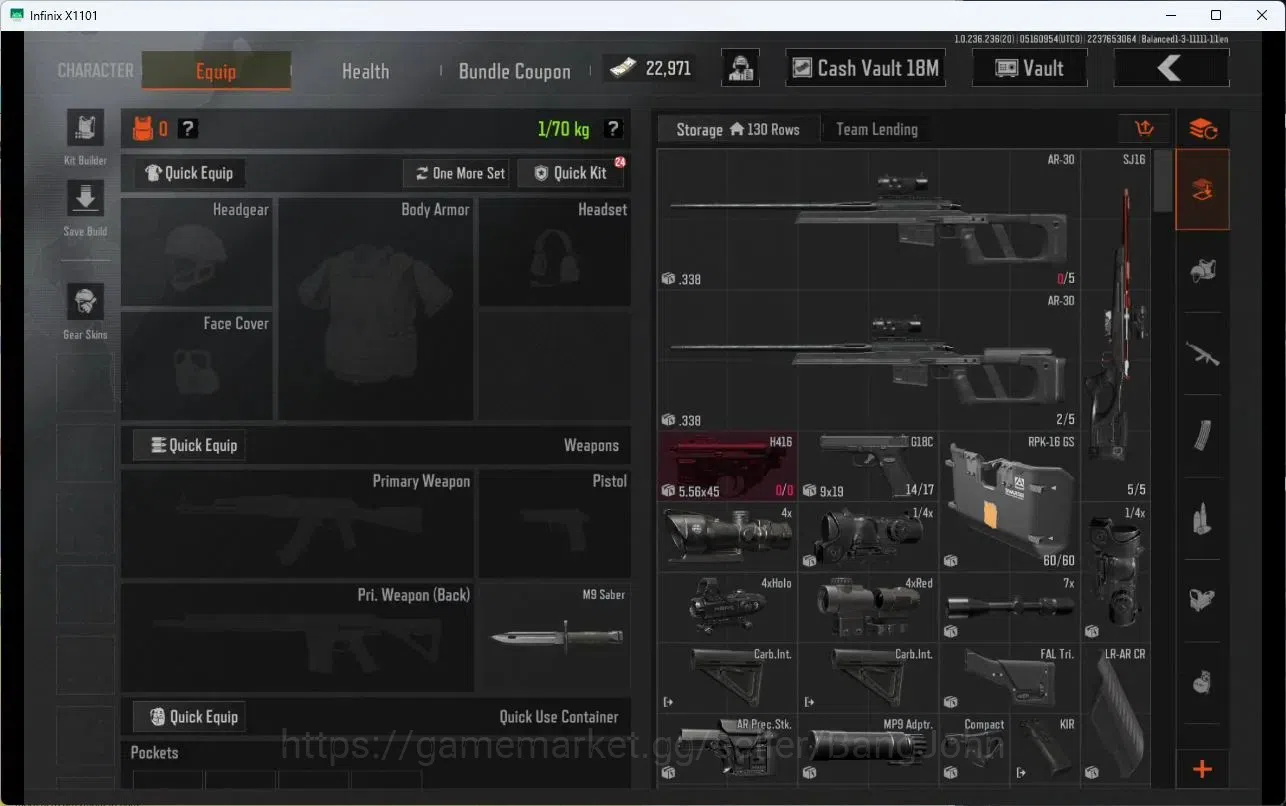Screen dimensions: 1286x806
Task: Open the Vault
Action: tap(1029, 68)
